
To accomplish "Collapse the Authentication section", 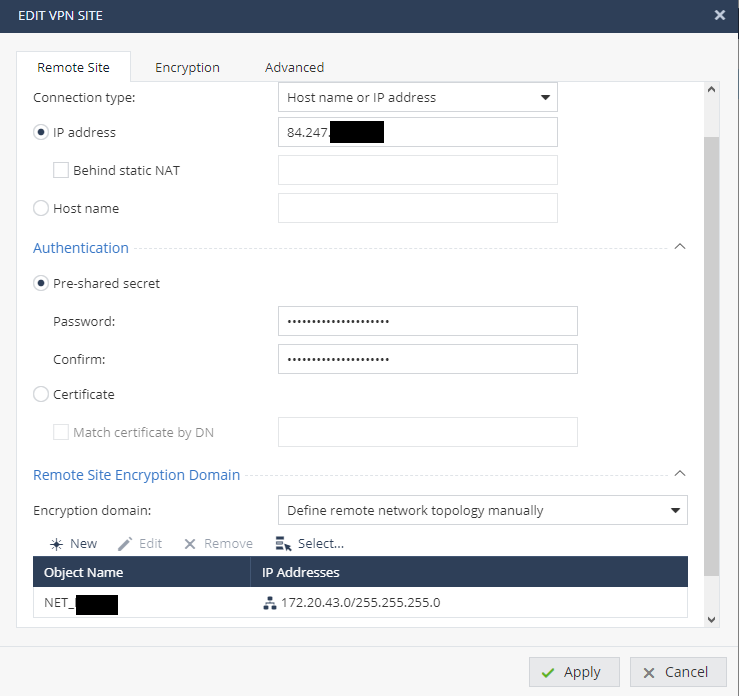I will pyautogui.click(x=680, y=246).
